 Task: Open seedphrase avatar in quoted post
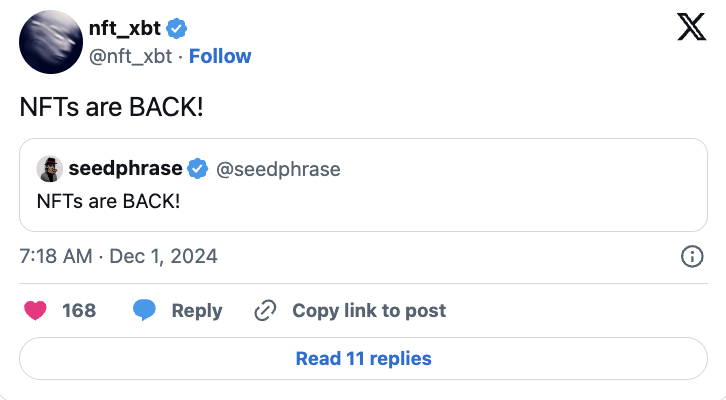pos(49,169)
